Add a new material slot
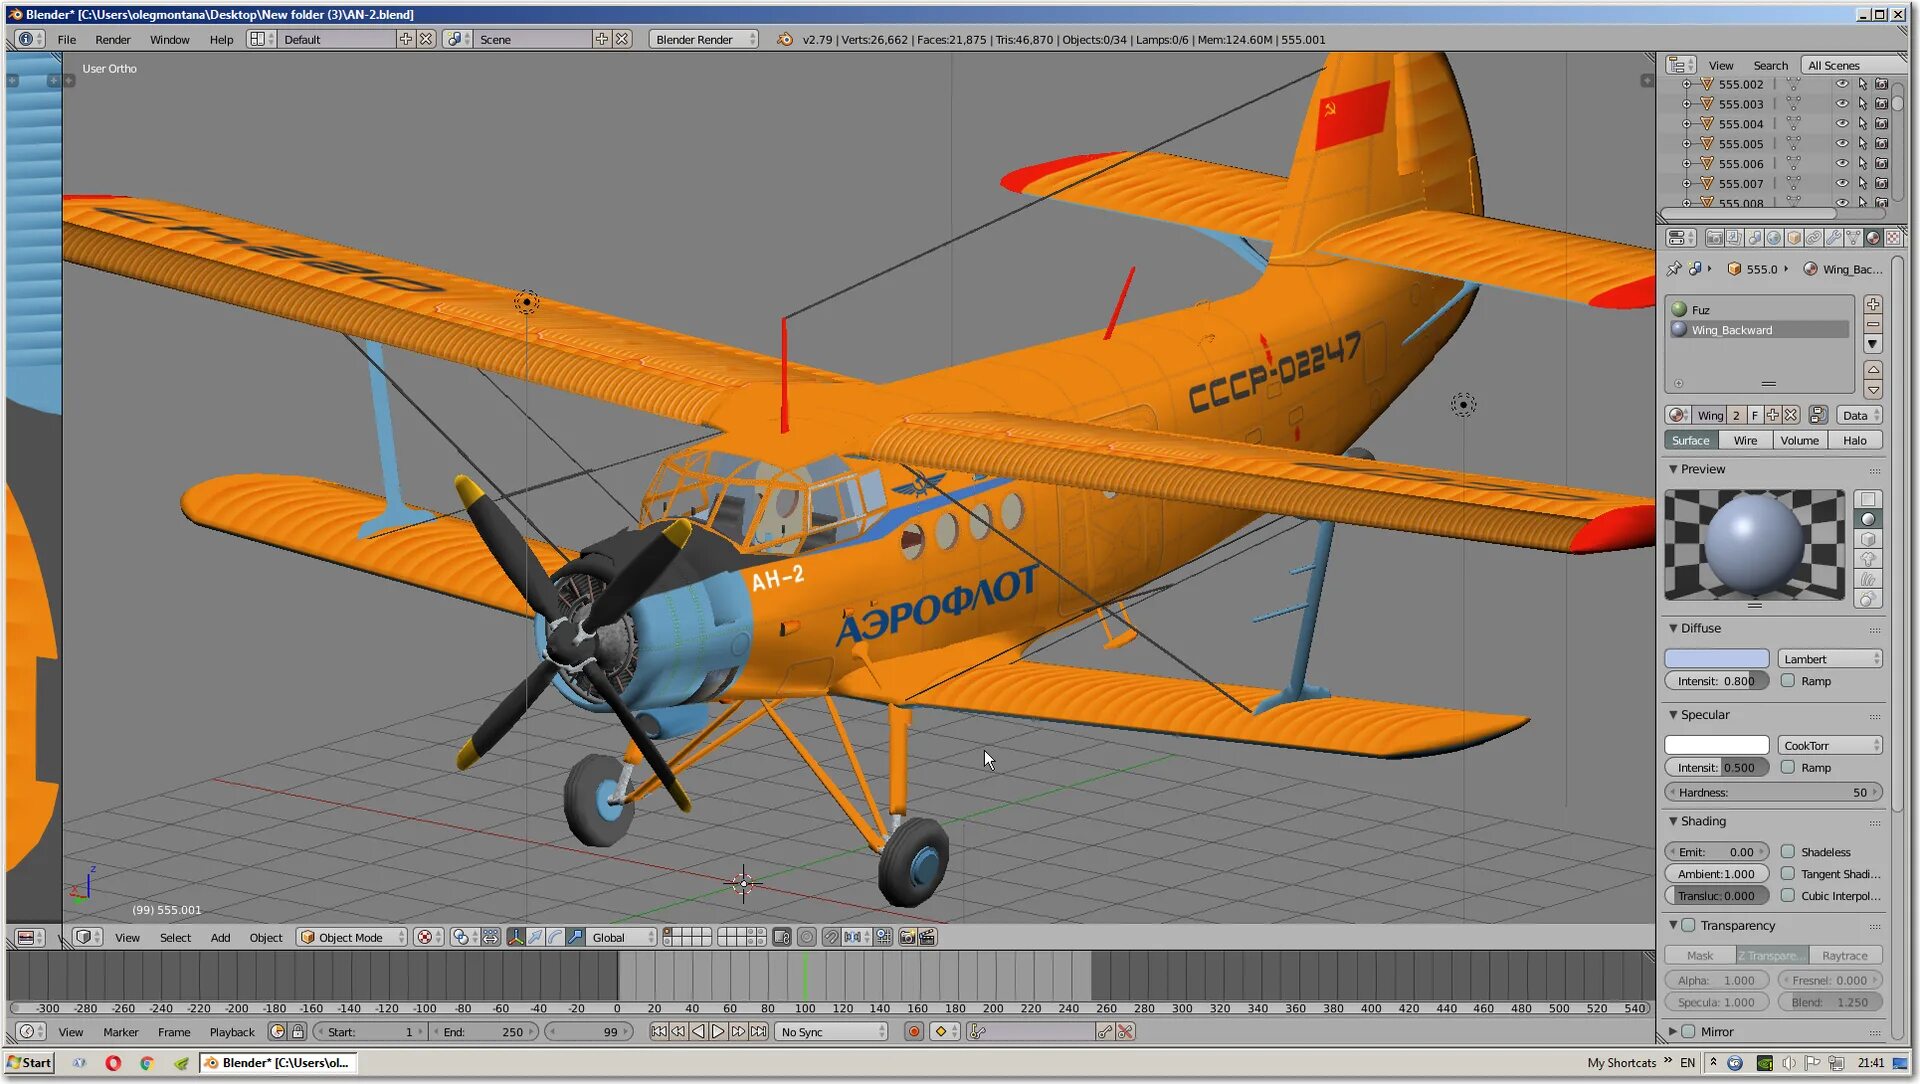This screenshot has height=1084, width=1920. click(1873, 304)
